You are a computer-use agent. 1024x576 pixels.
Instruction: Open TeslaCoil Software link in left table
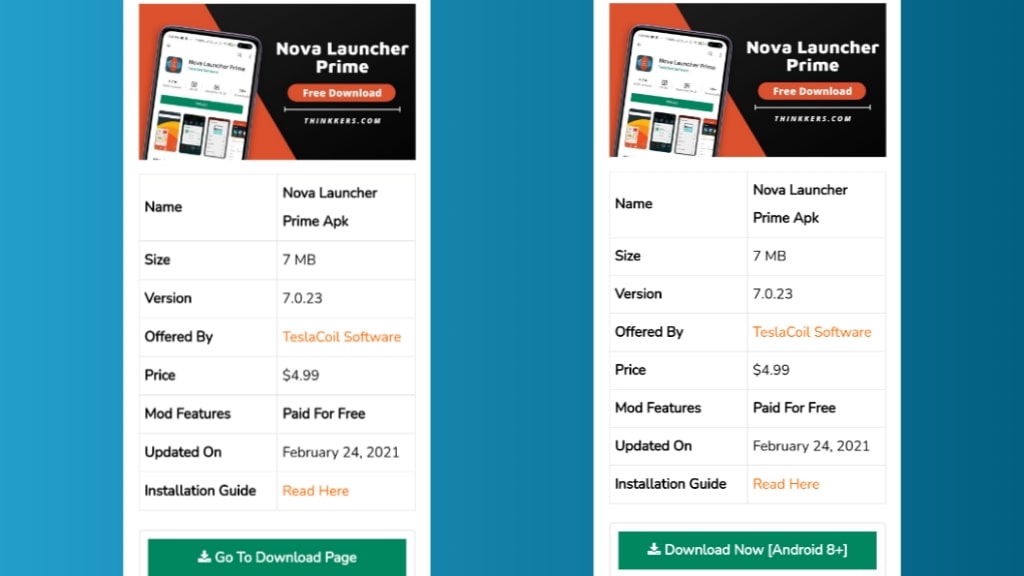[341, 336]
